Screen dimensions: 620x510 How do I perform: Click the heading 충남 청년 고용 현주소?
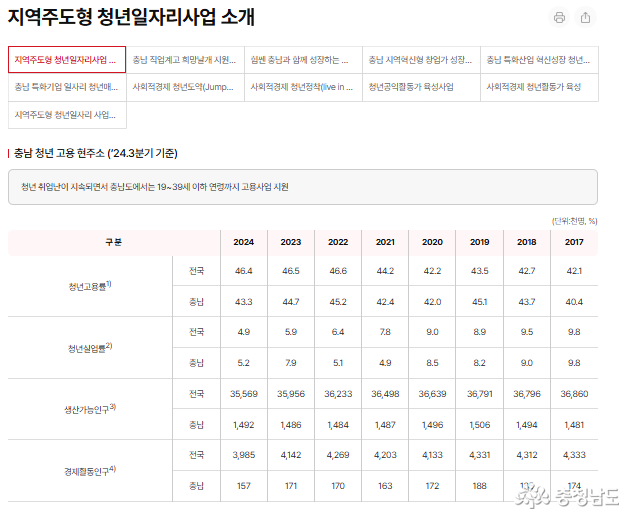coord(95,153)
